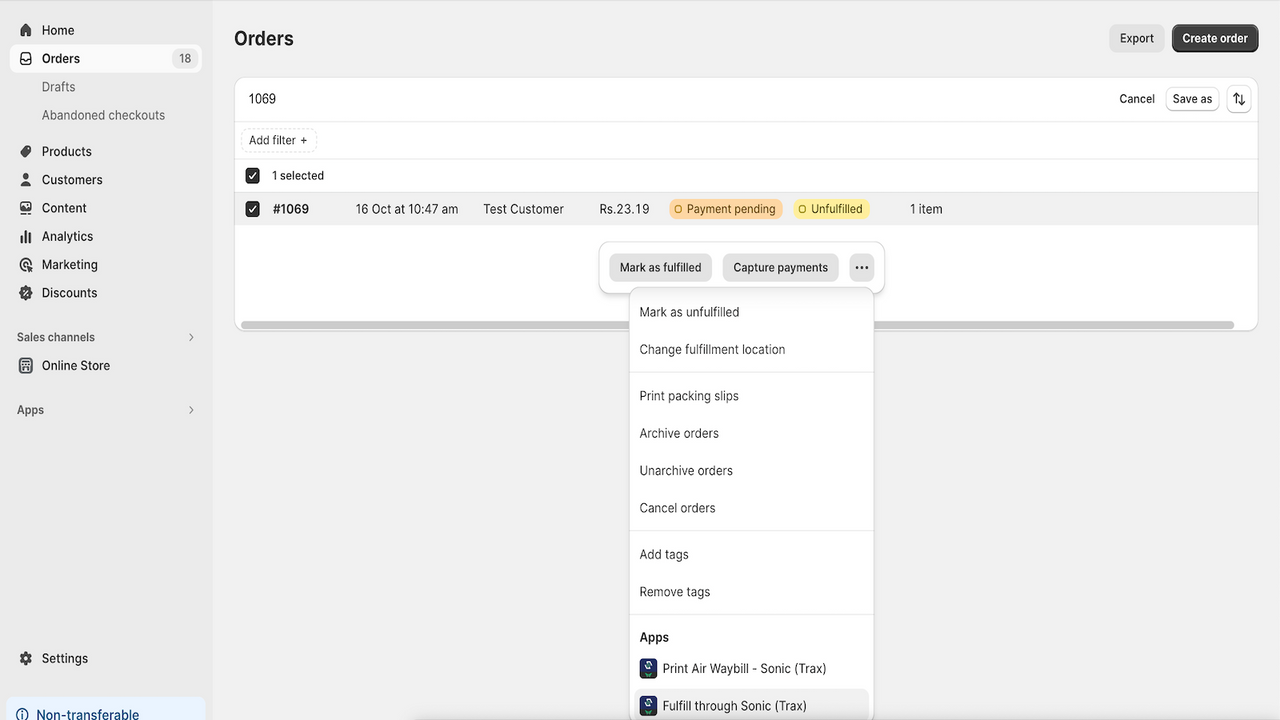Choose Fulfill through Sonic (Trax)

click(752, 706)
